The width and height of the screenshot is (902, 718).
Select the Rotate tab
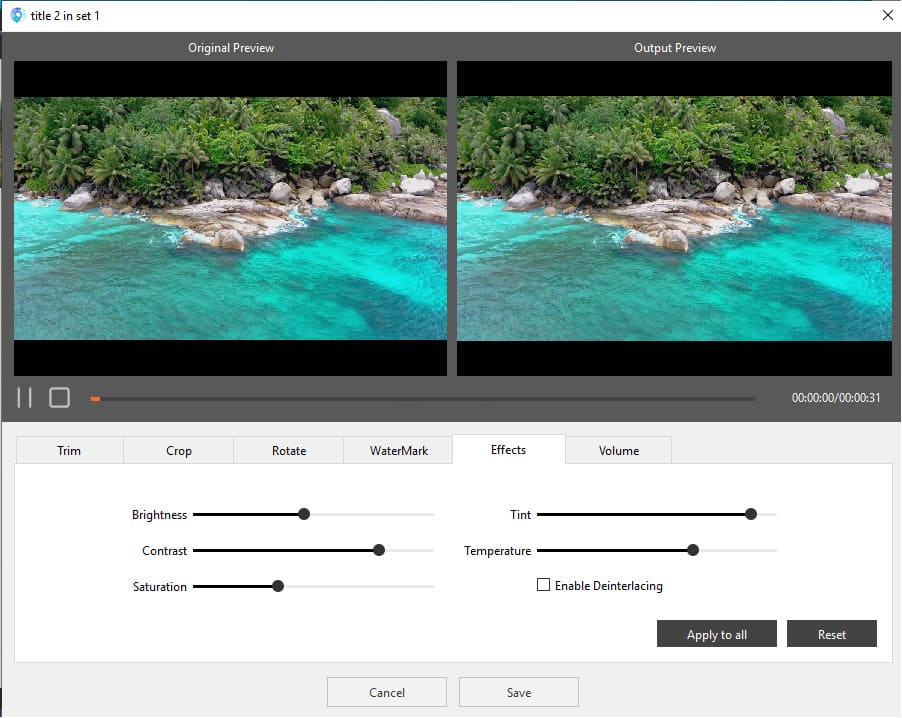coord(289,451)
